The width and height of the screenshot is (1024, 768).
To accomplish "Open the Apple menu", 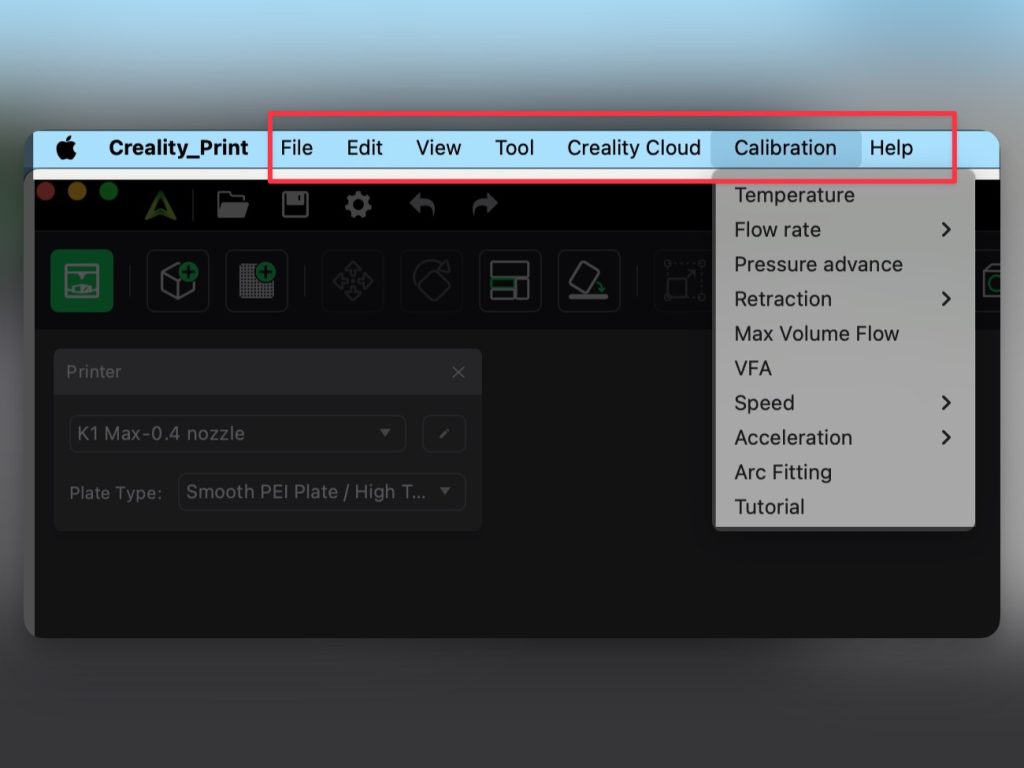I will coord(66,148).
